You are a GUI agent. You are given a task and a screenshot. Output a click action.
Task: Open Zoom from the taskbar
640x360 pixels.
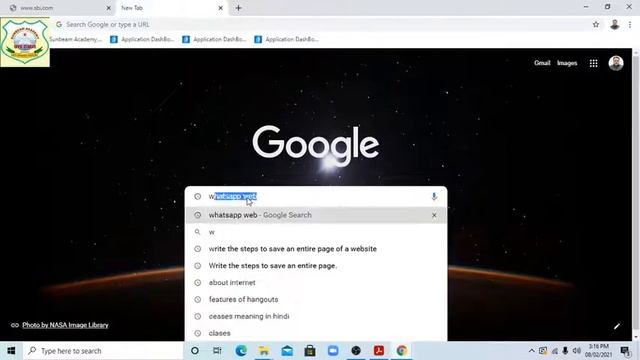333,351
